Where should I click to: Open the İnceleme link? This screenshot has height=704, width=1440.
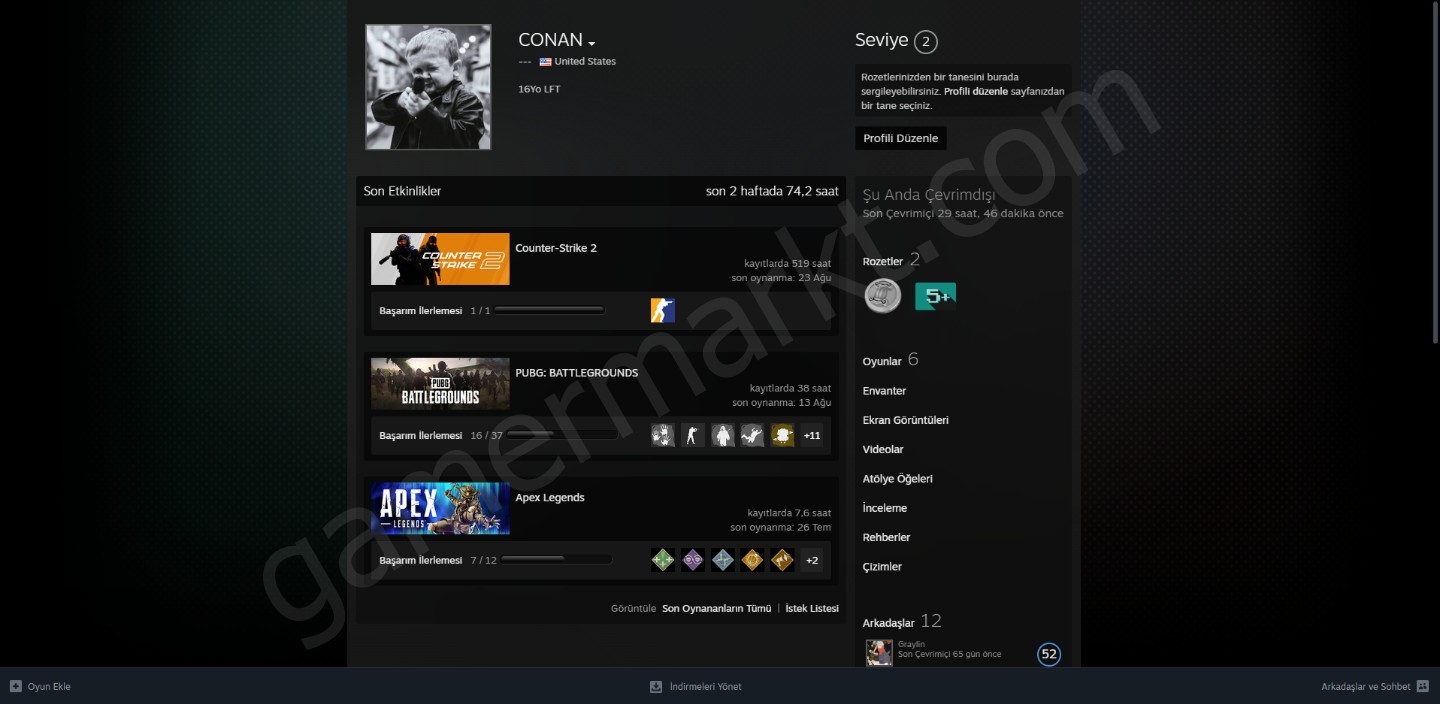[885, 508]
